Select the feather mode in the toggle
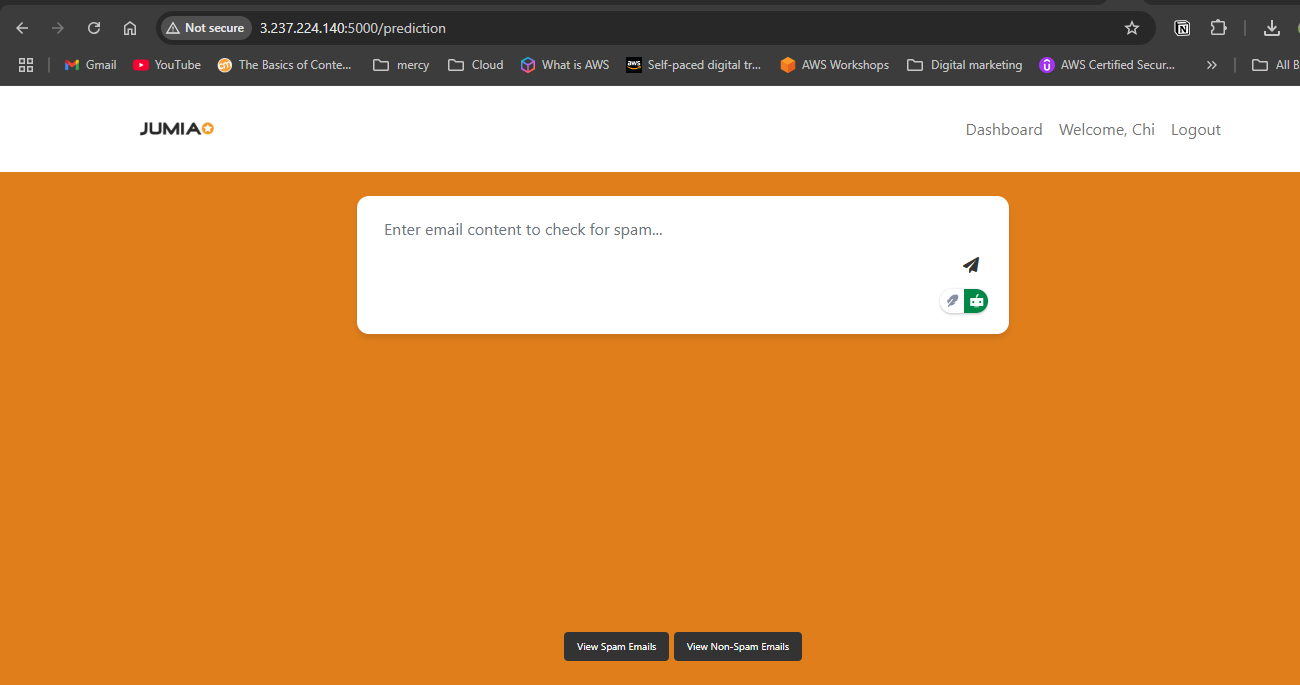1300x685 pixels. click(x=953, y=301)
